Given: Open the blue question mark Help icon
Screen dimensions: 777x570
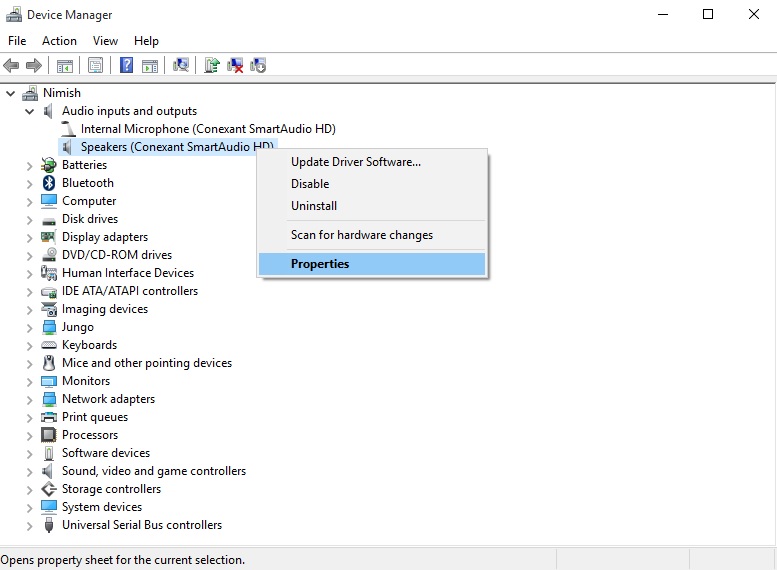Looking at the screenshot, I should [126, 65].
